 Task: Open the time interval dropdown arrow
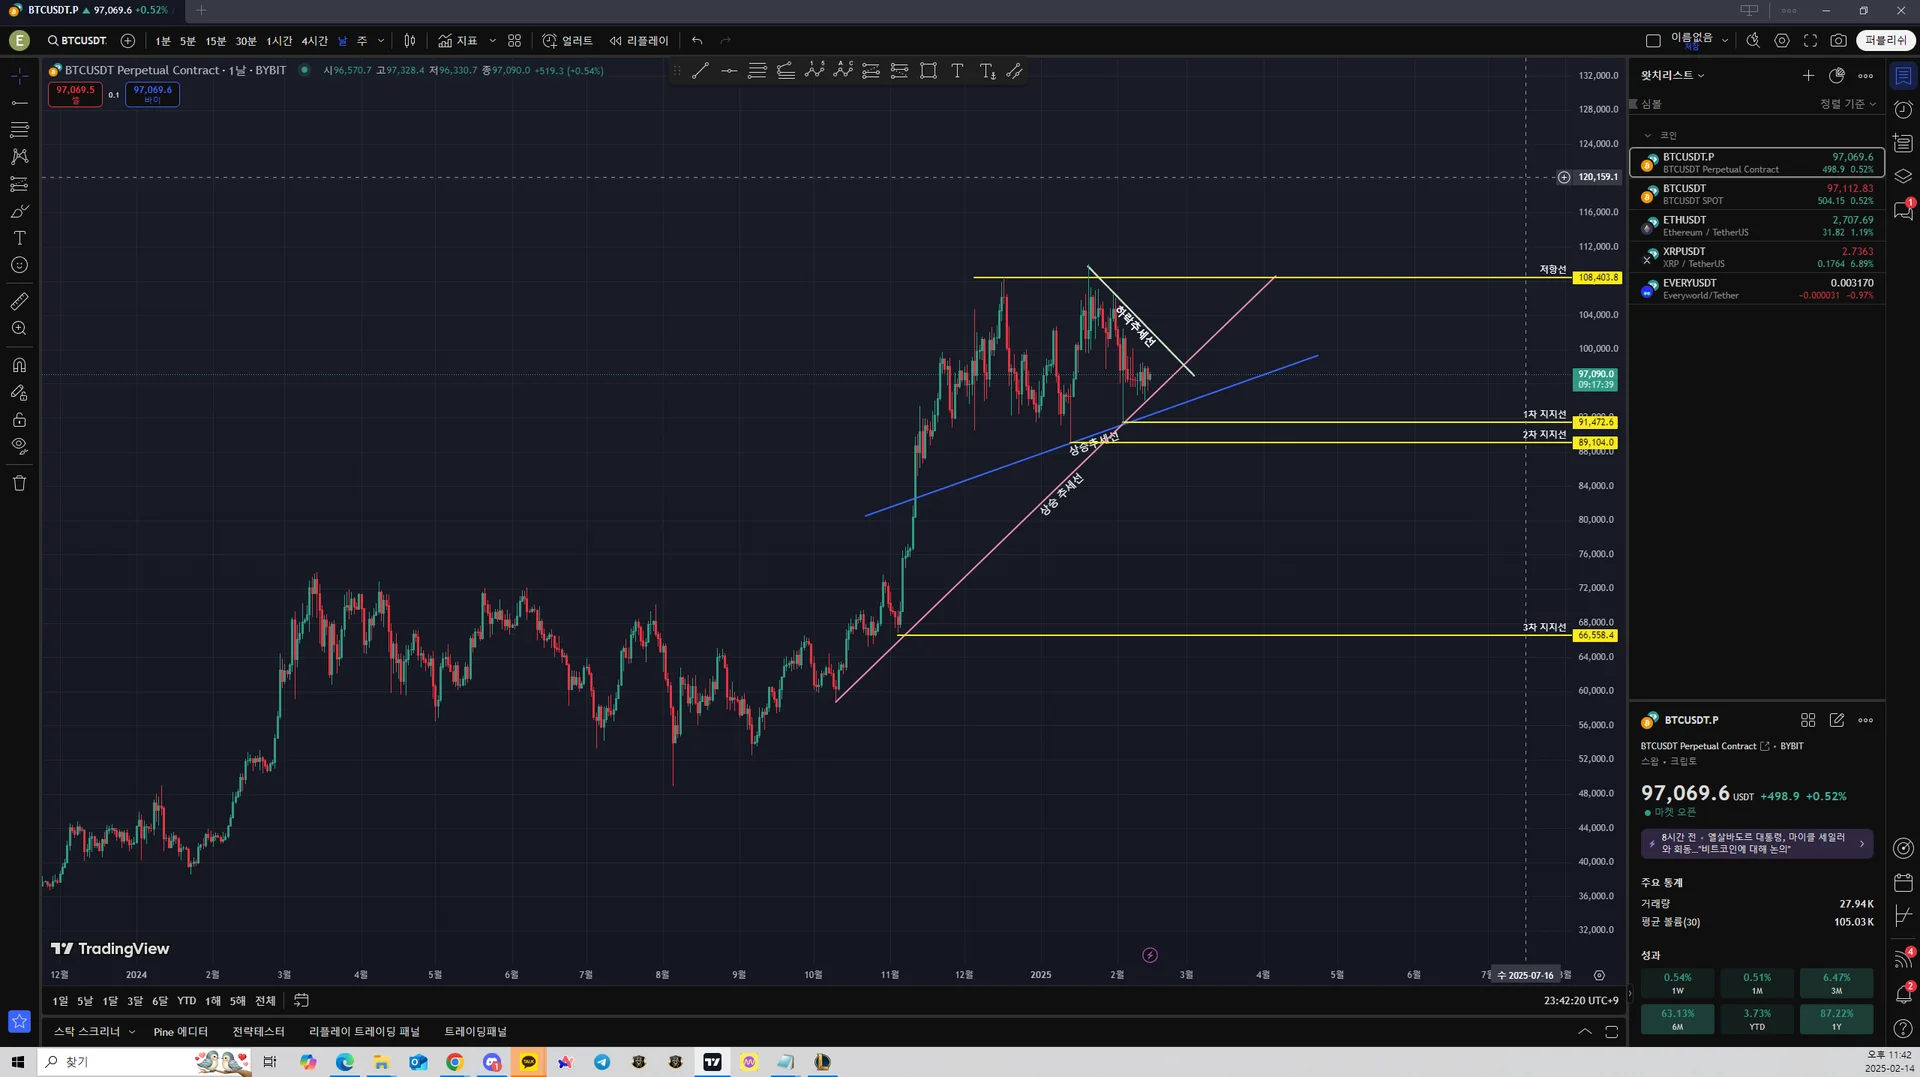(380, 41)
